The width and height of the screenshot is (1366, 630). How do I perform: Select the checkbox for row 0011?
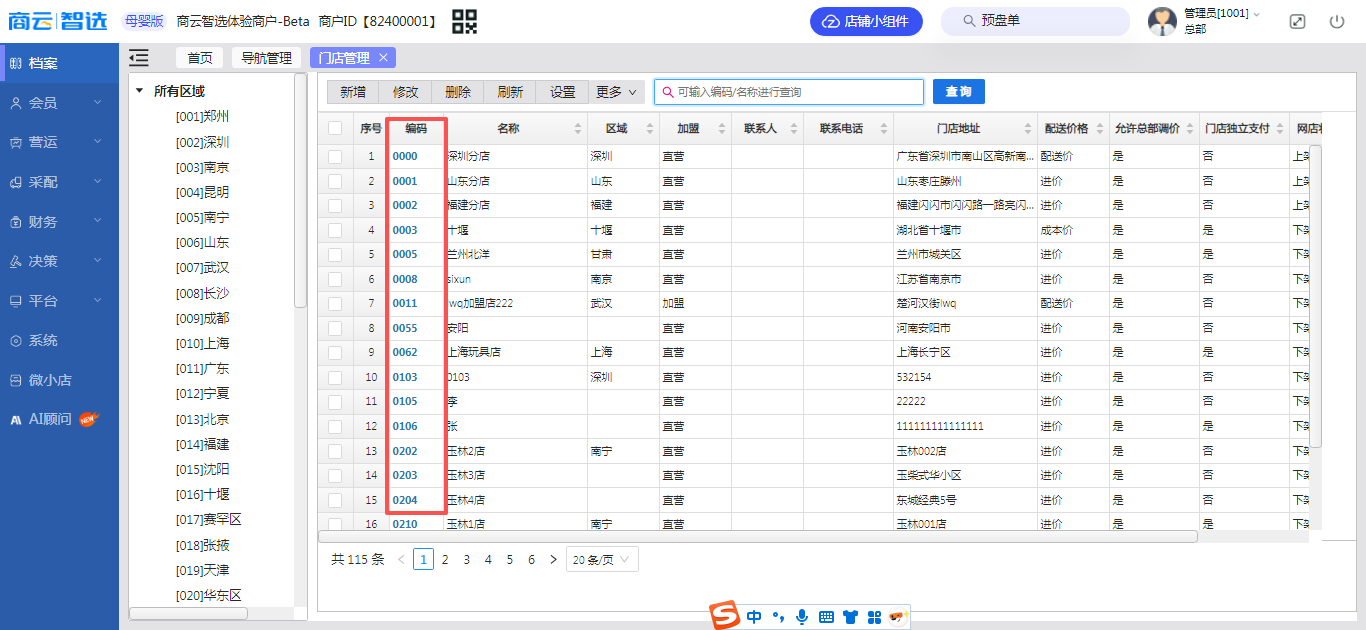[x=335, y=303]
